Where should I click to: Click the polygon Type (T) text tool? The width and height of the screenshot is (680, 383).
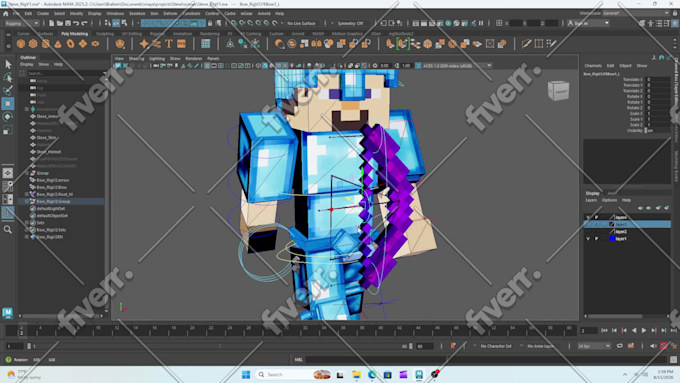click(x=169, y=43)
